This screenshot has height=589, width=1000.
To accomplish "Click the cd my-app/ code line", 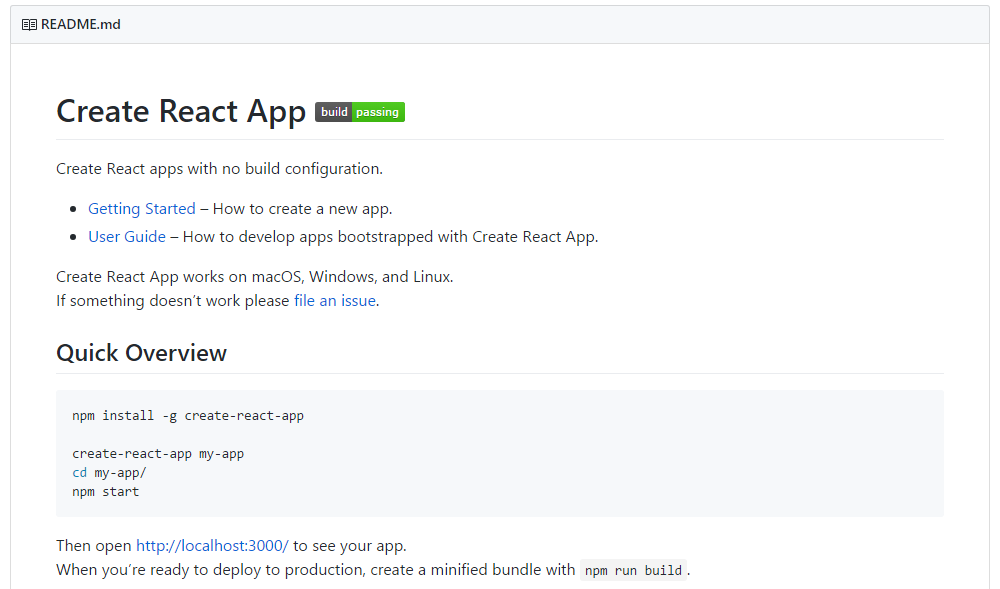I will (x=109, y=473).
